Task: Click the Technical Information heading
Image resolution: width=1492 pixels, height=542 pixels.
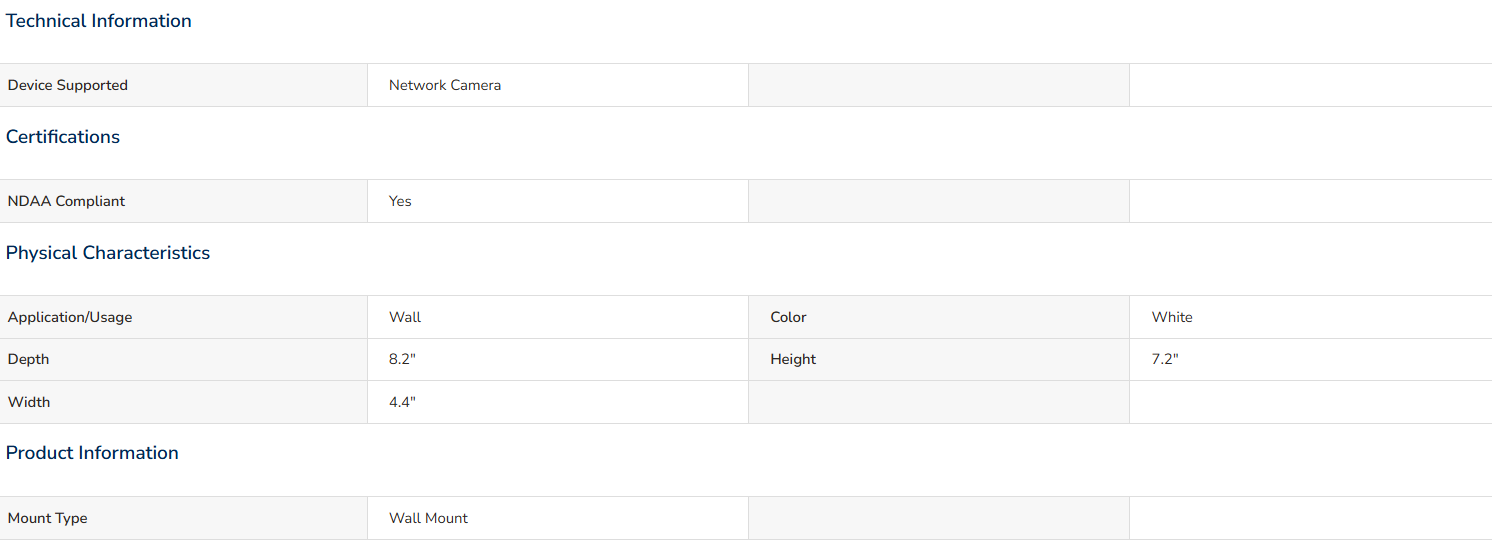Action: coord(99,21)
